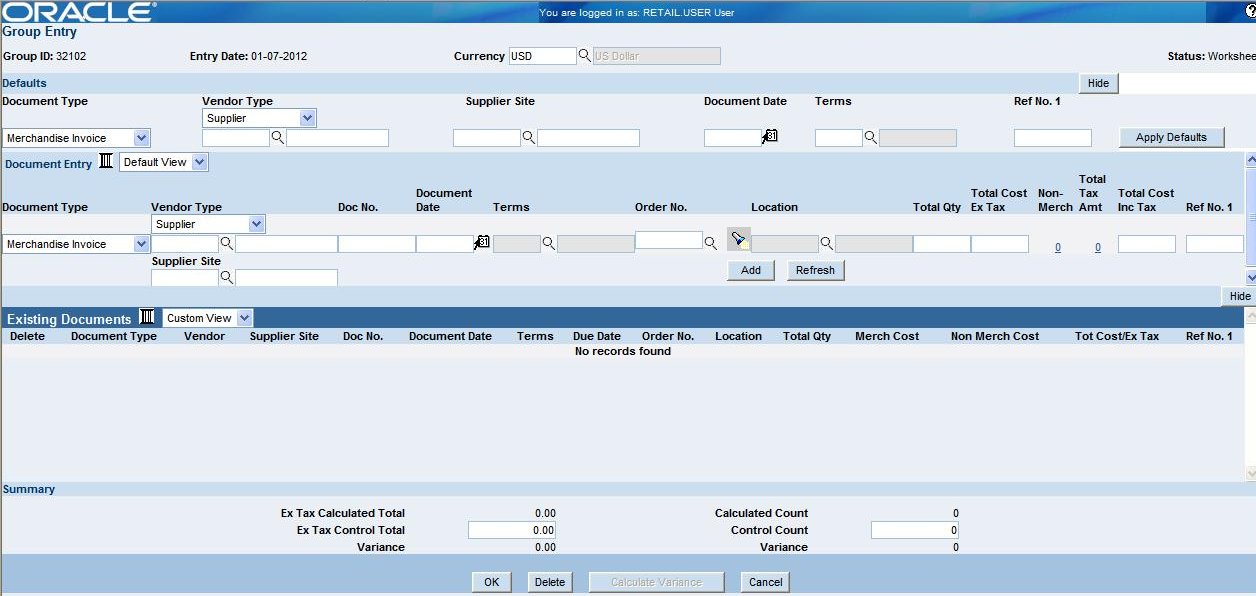1256x596 pixels.
Task: Click the Currency USD input field
Action: pos(543,56)
